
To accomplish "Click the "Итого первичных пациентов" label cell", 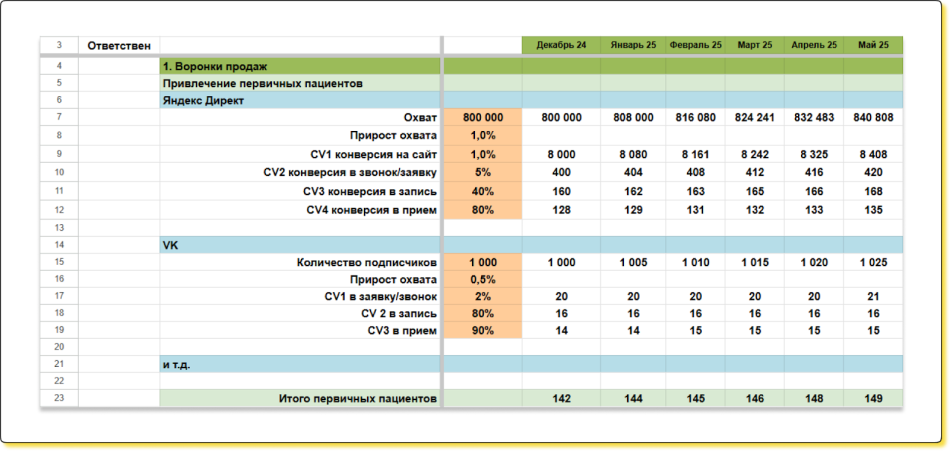I will (299, 399).
